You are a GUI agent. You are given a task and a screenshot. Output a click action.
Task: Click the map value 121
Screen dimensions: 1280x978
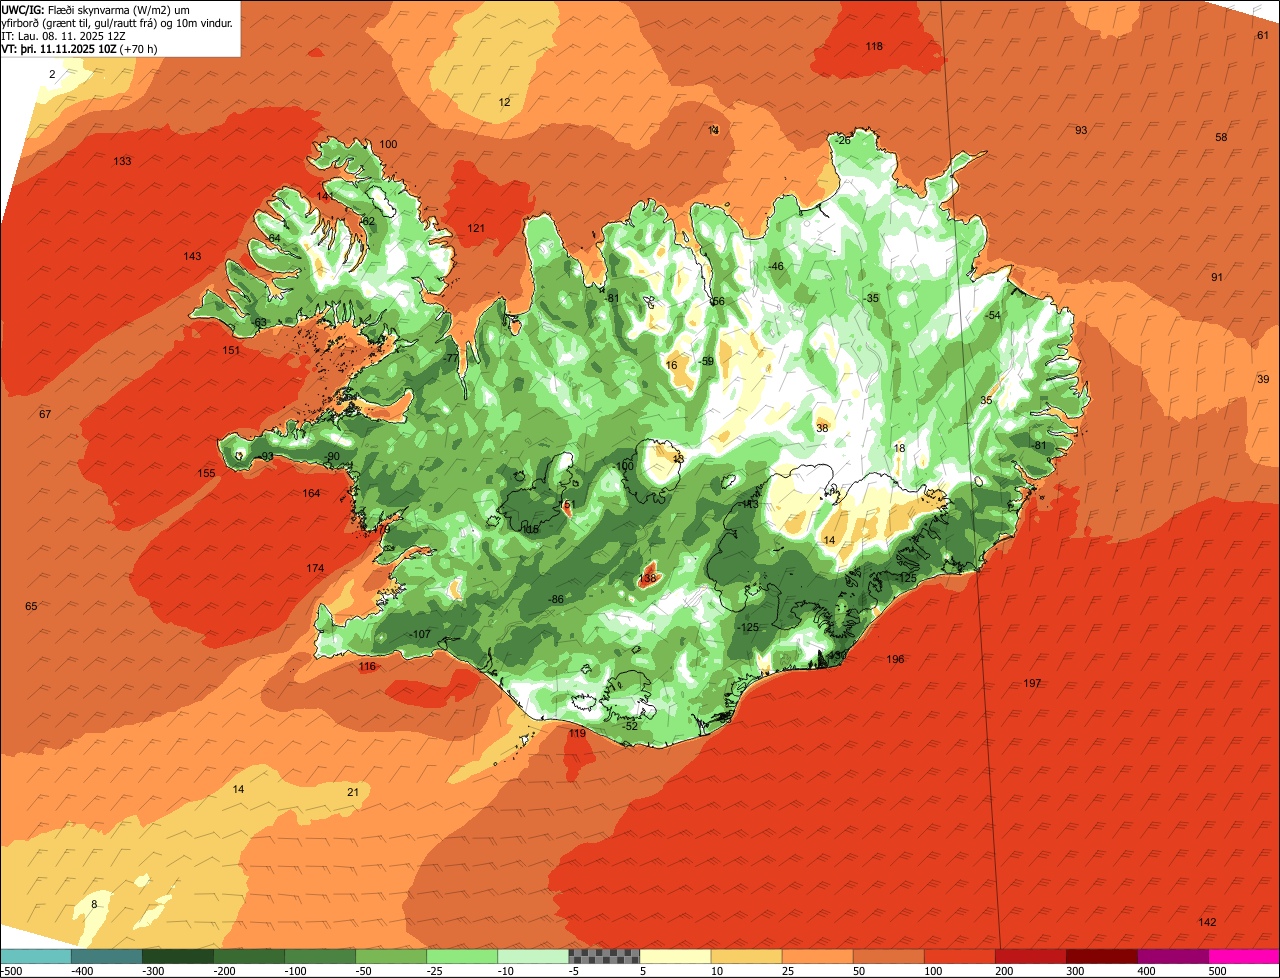coord(476,228)
